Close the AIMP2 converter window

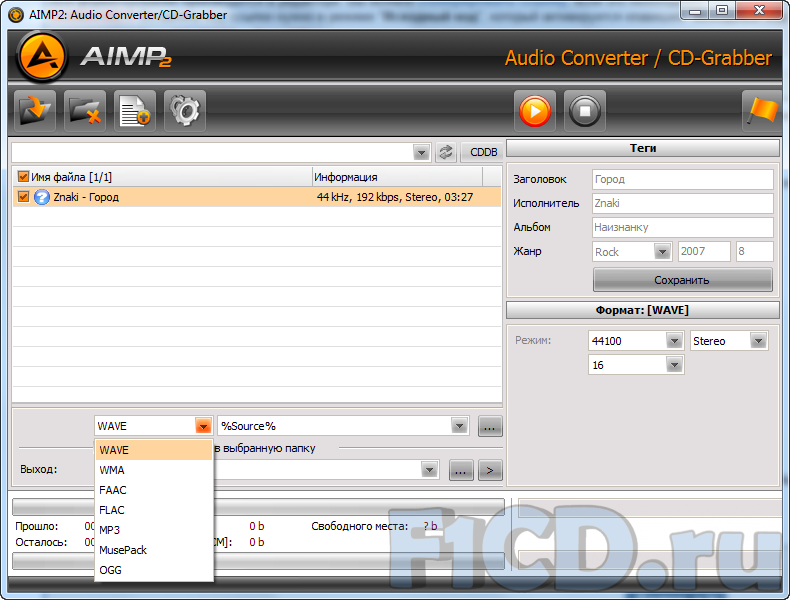click(x=759, y=11)
